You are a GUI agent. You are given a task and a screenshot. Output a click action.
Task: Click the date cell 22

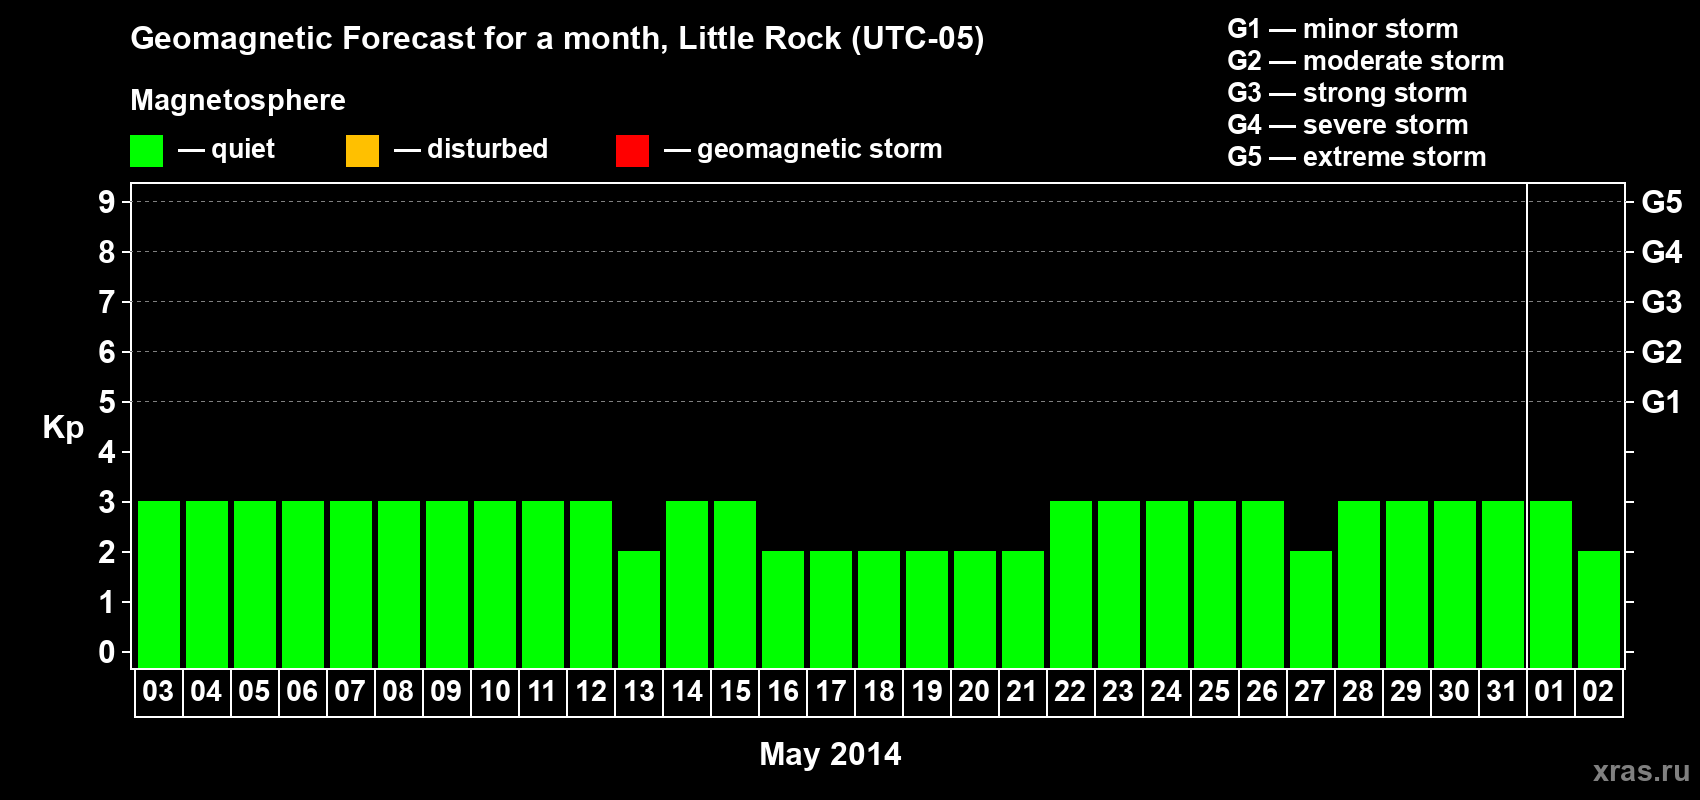[x=1070, y=692]
